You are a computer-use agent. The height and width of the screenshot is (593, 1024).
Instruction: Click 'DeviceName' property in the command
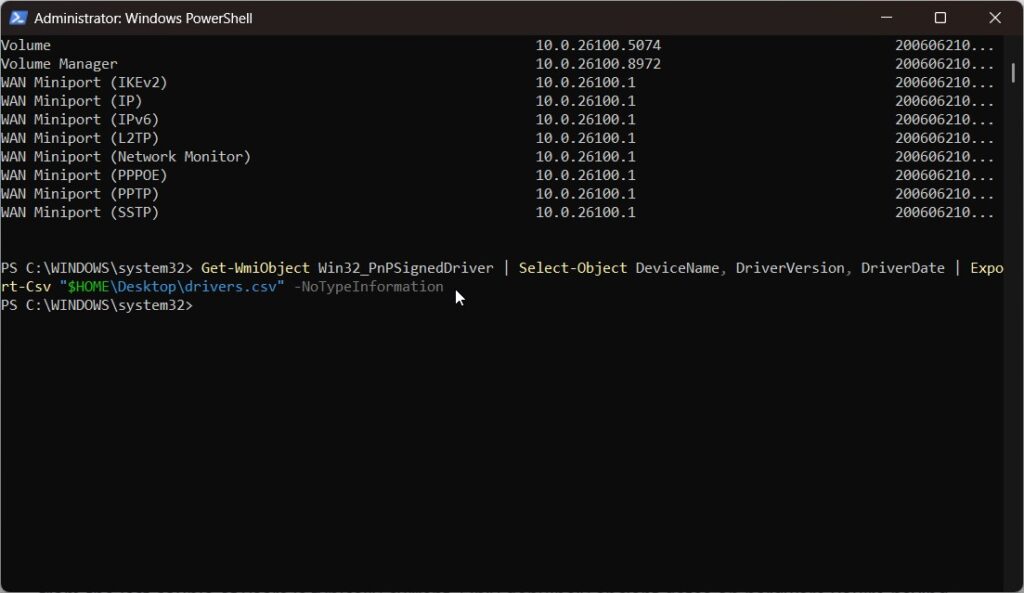coord(677,268)
